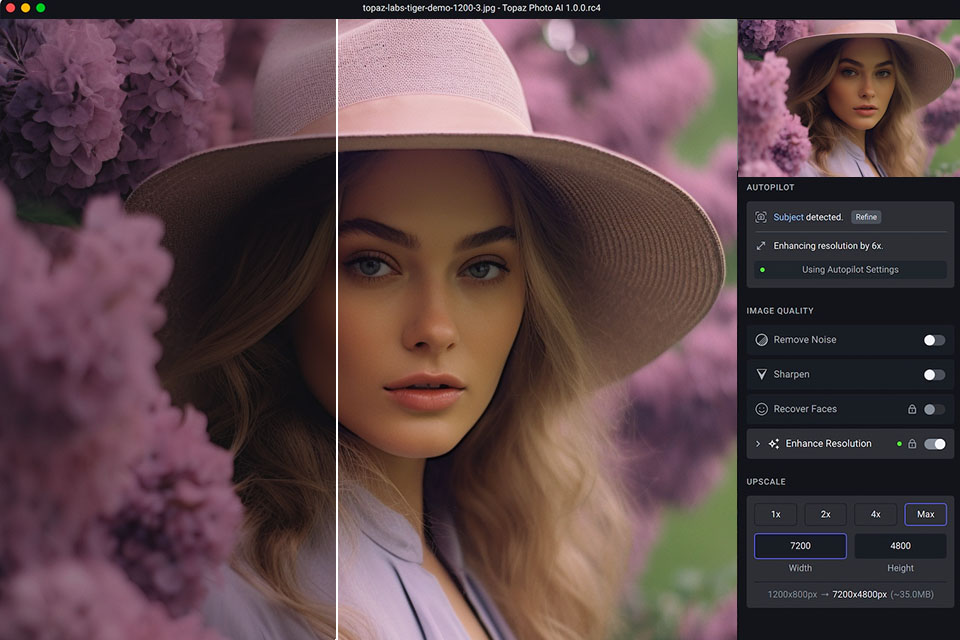Expand the Enhance Resolution settings chevron
960x640 pixels.
pyautogui.click(x=758, y=444)
